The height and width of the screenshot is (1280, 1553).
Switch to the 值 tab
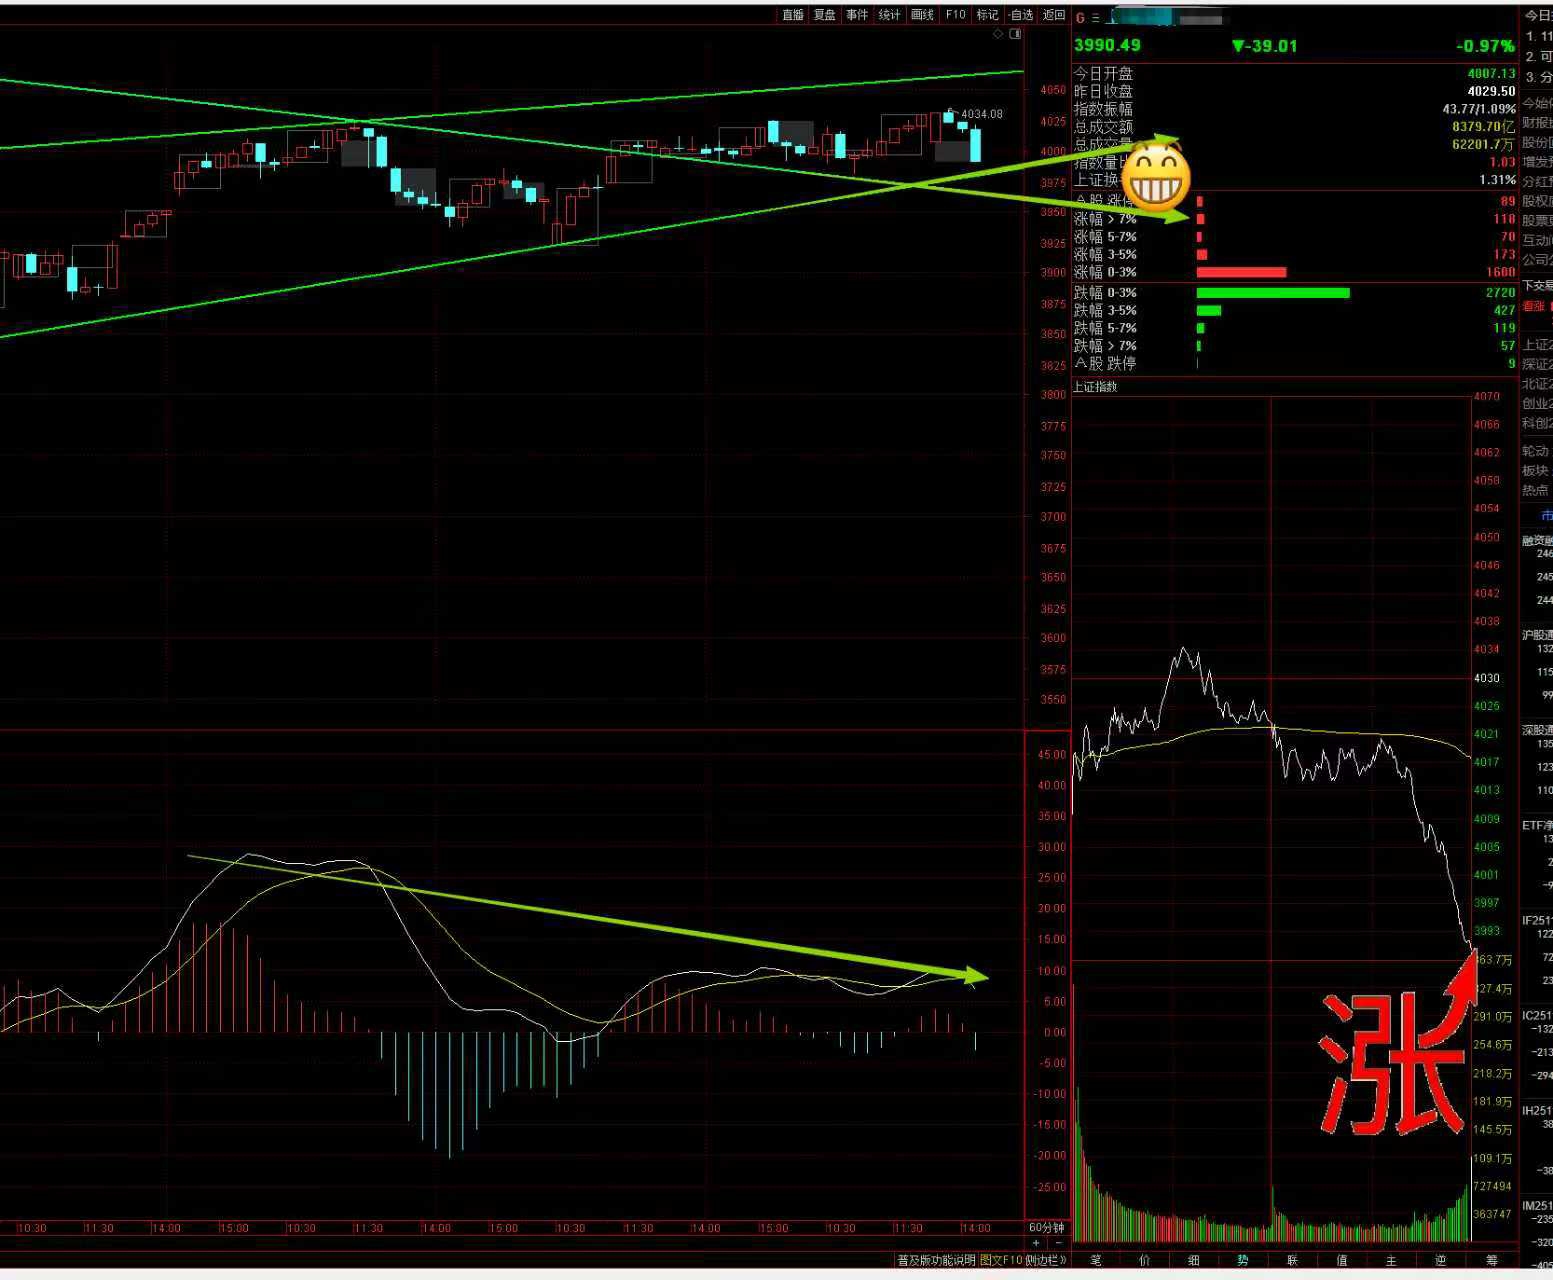(1342, 1260)
